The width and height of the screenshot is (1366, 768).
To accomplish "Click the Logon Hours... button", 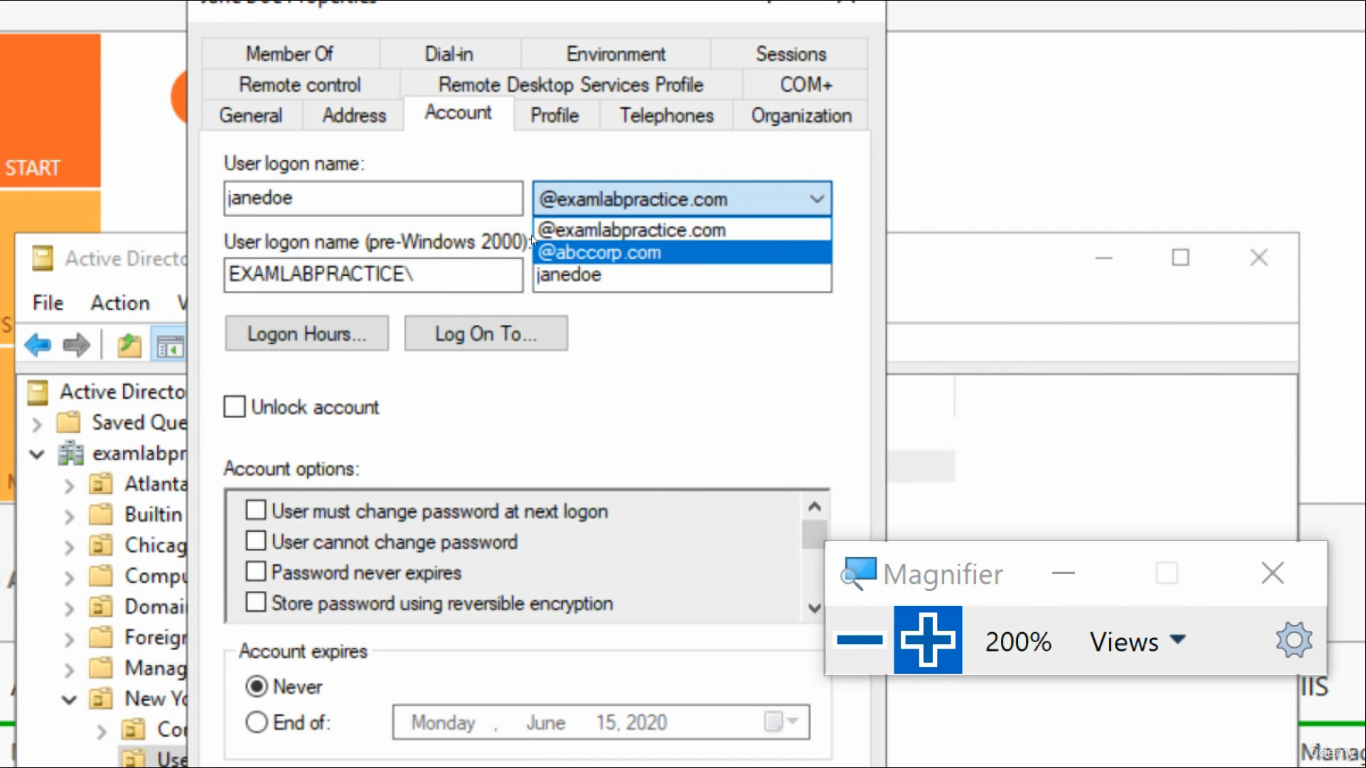I will point(307,334).
